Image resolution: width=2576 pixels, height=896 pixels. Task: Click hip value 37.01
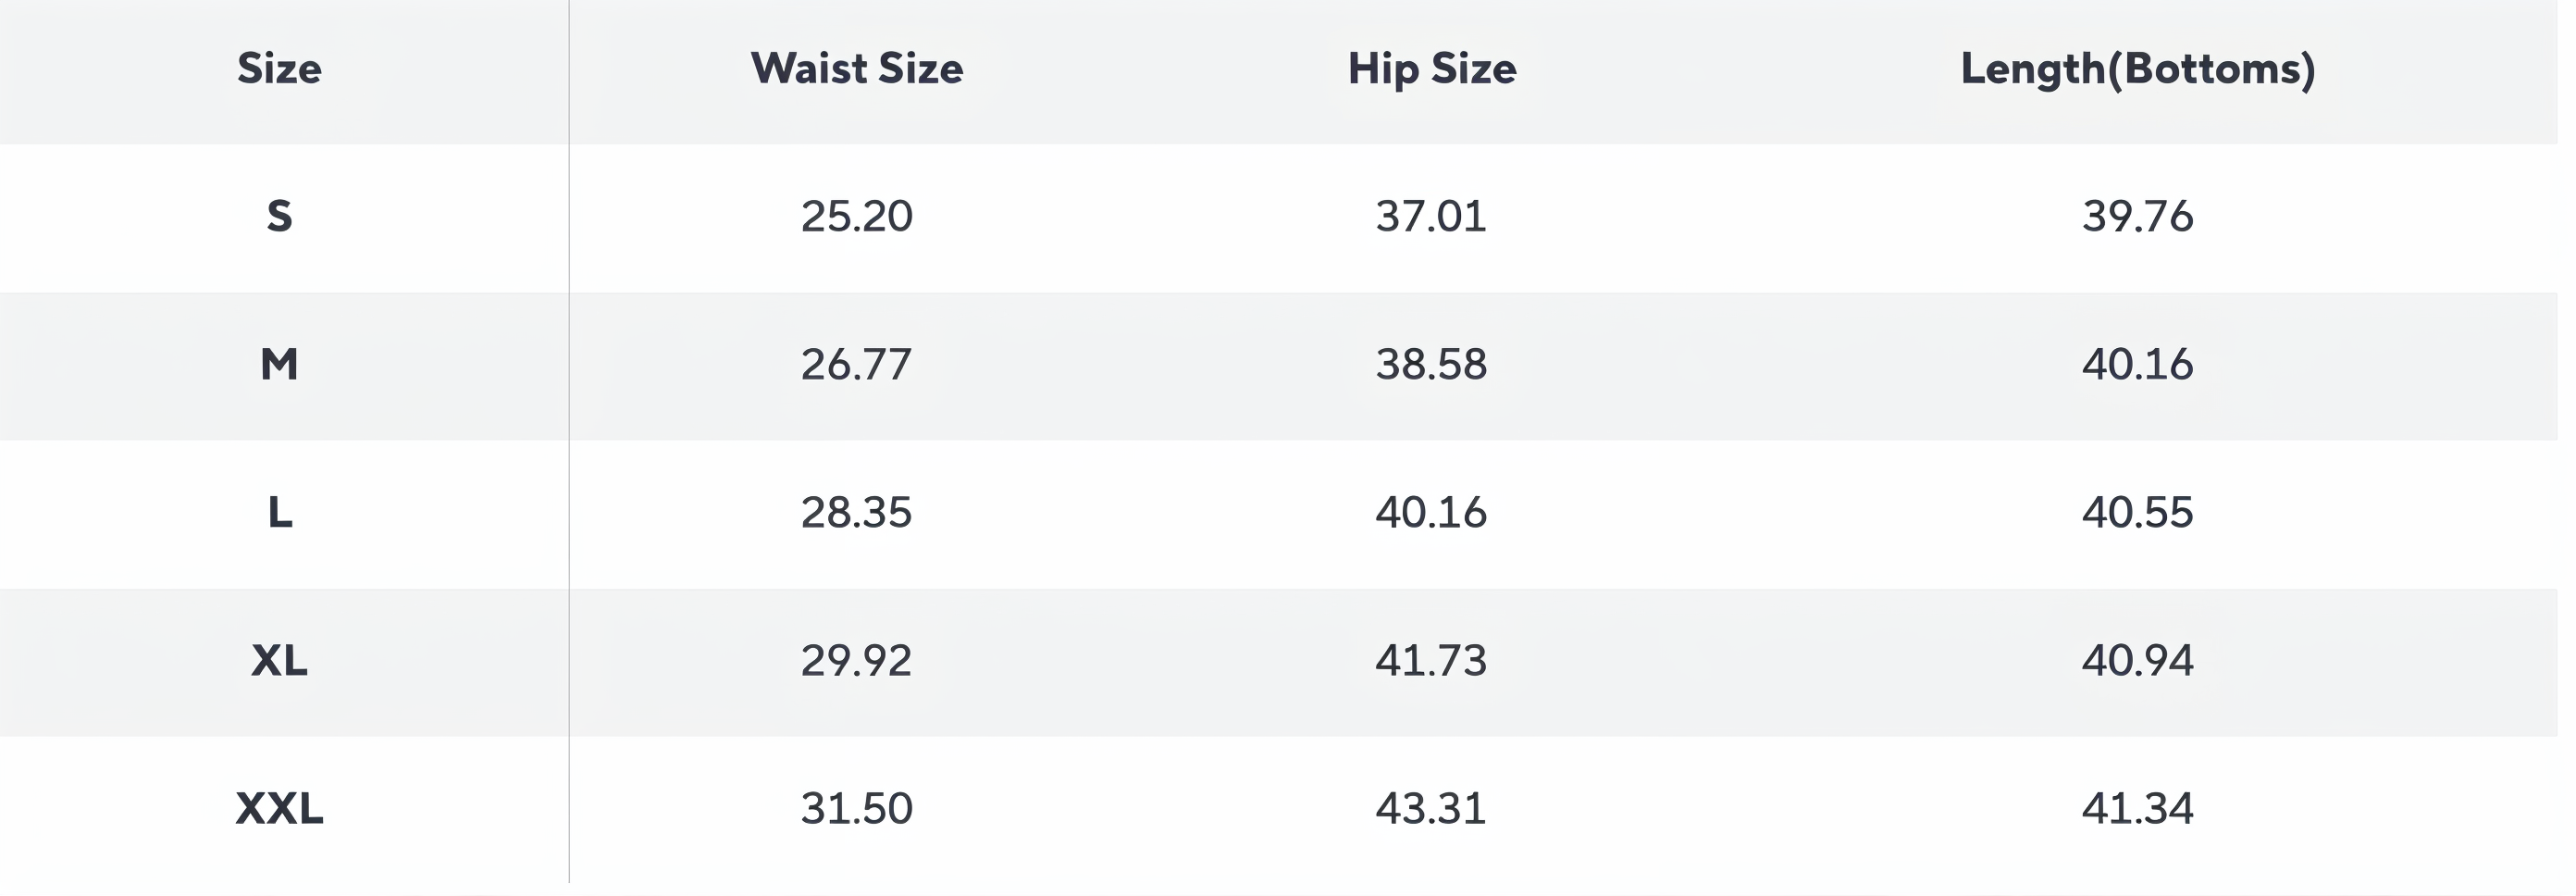pos(1431,216)
